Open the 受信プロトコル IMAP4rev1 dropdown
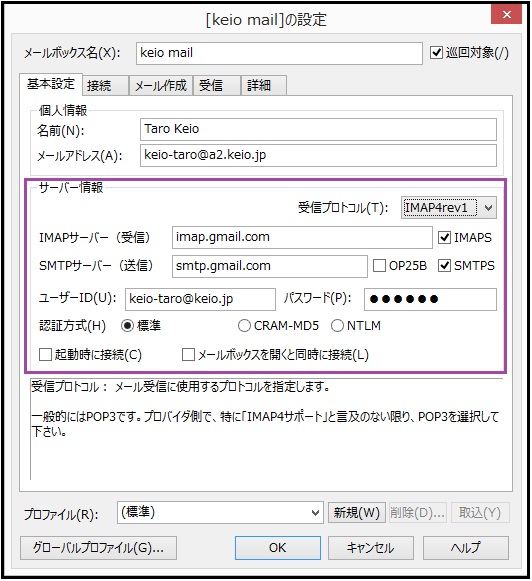Screen dimensions: 532x581 point(449,208)
